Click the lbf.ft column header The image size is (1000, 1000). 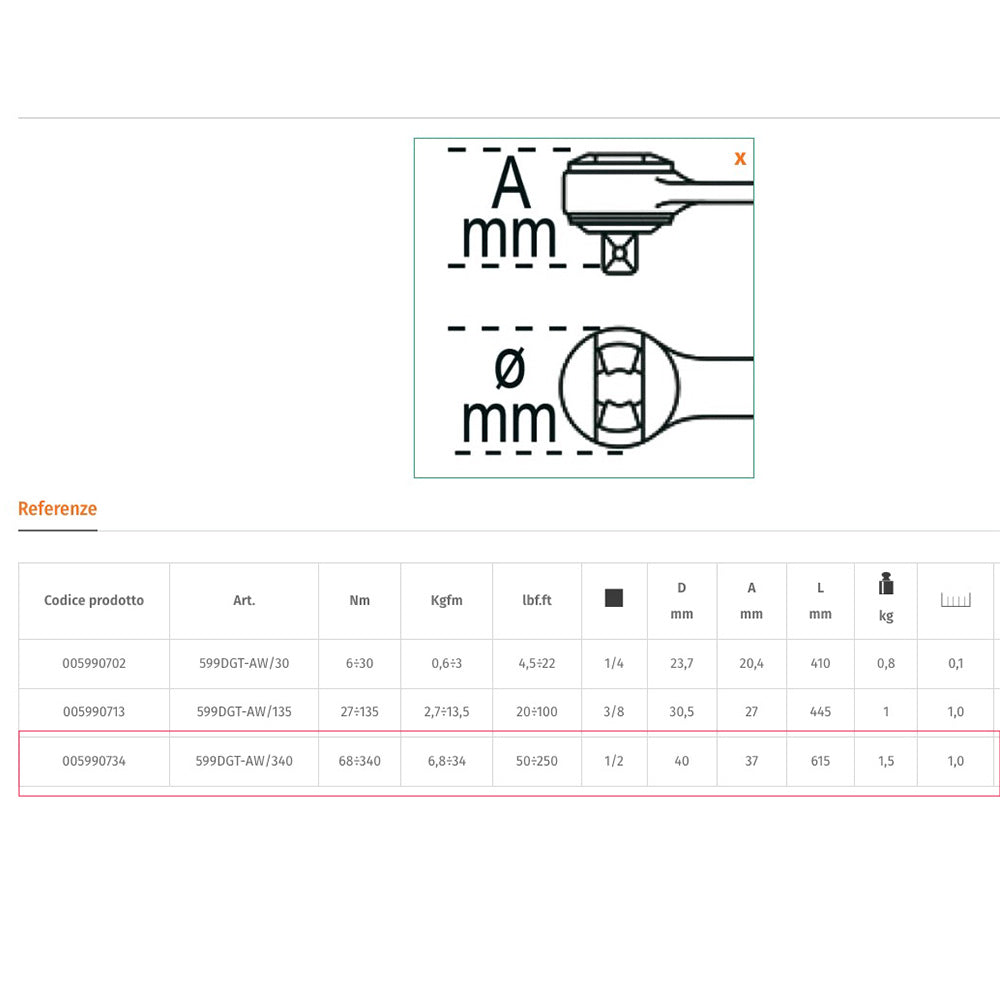[x=536, y=600]
